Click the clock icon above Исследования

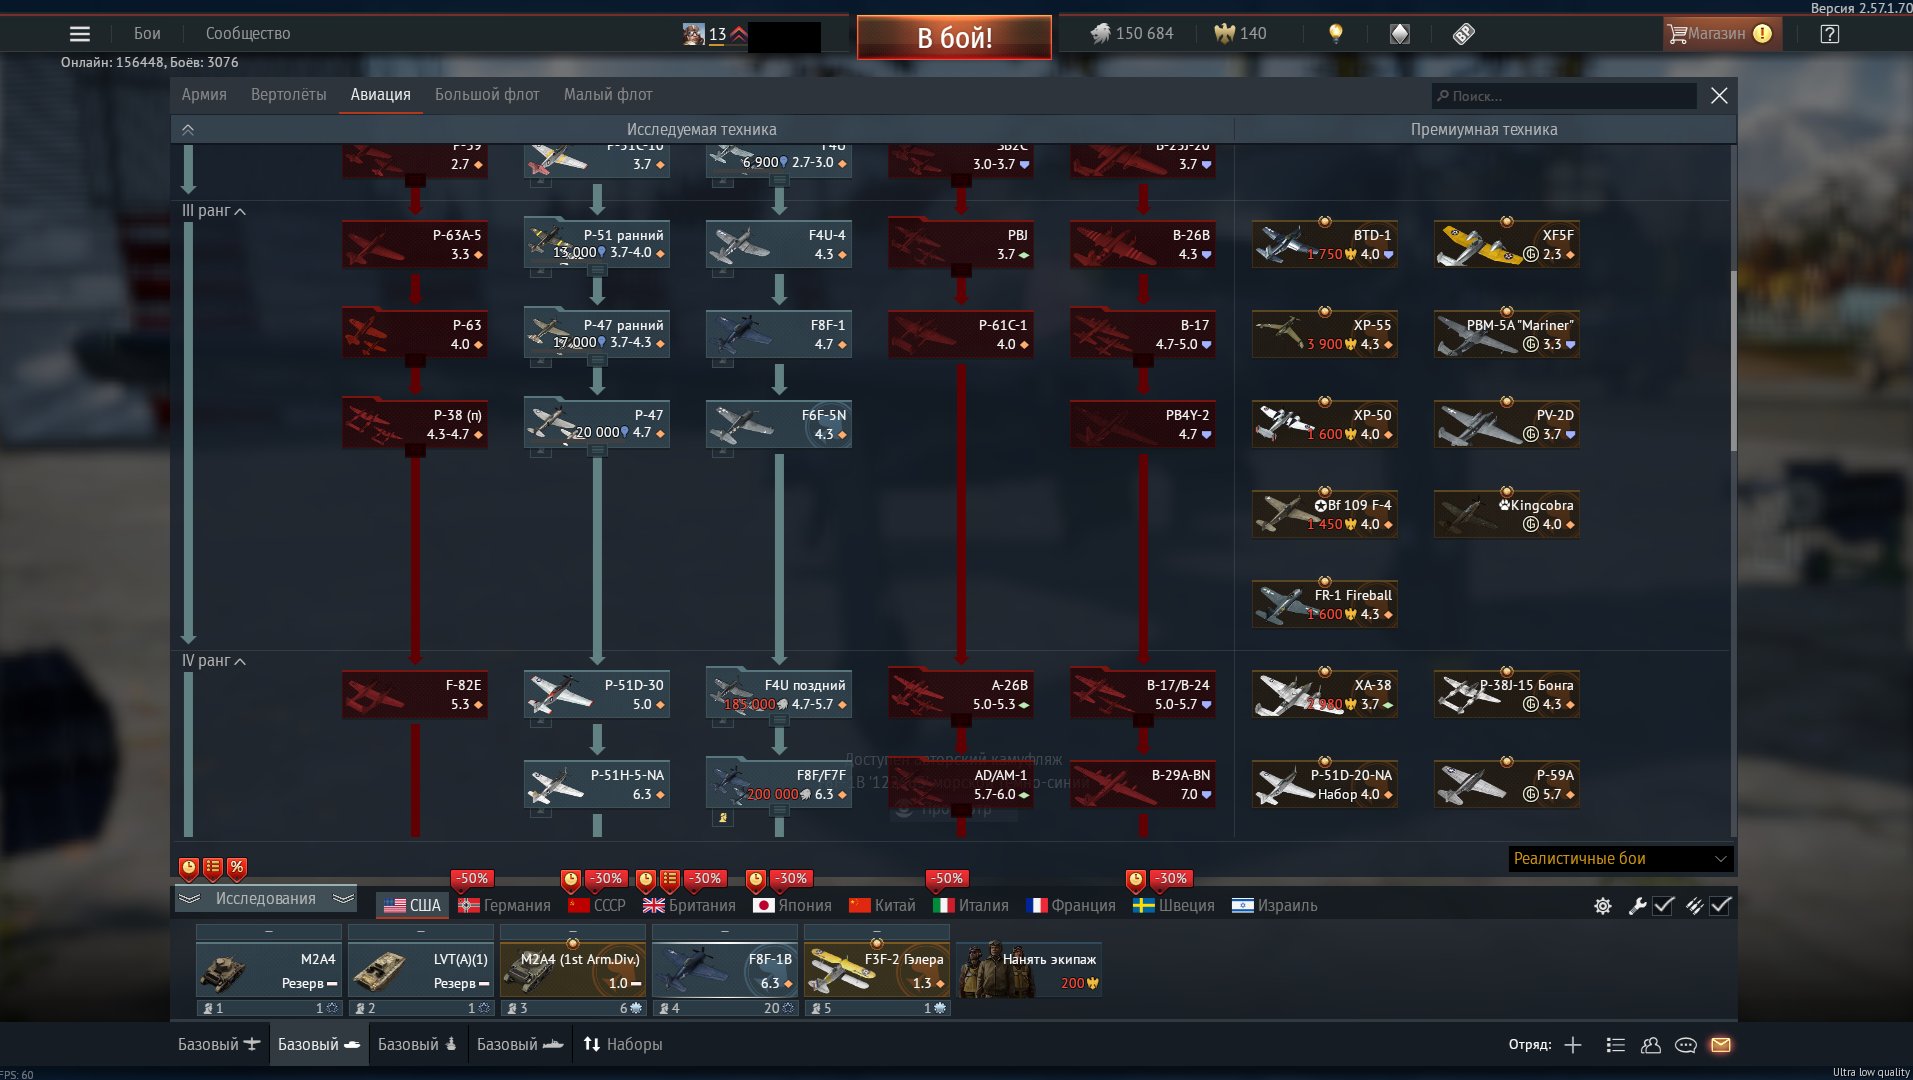tap(189, 868)
